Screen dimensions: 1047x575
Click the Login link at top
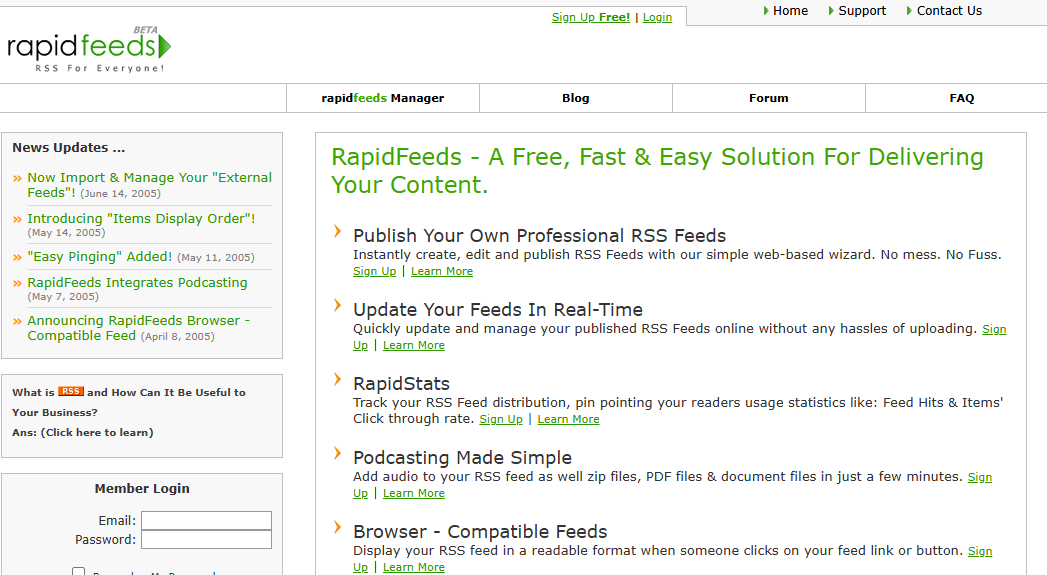(657, 17)
